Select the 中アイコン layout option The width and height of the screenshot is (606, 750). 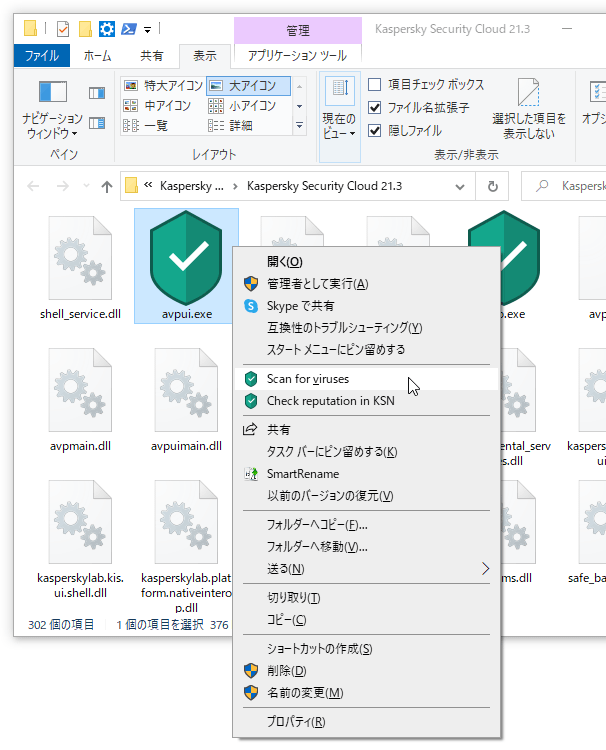(157, 106)
